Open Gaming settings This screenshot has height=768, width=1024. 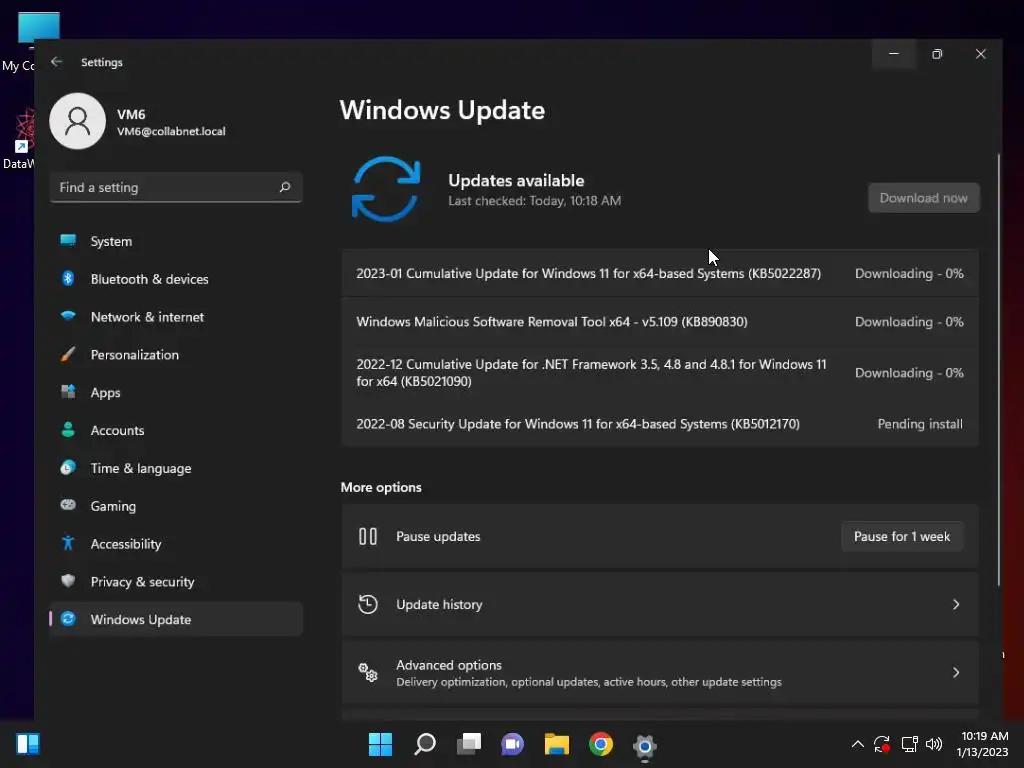click(176, 506)
